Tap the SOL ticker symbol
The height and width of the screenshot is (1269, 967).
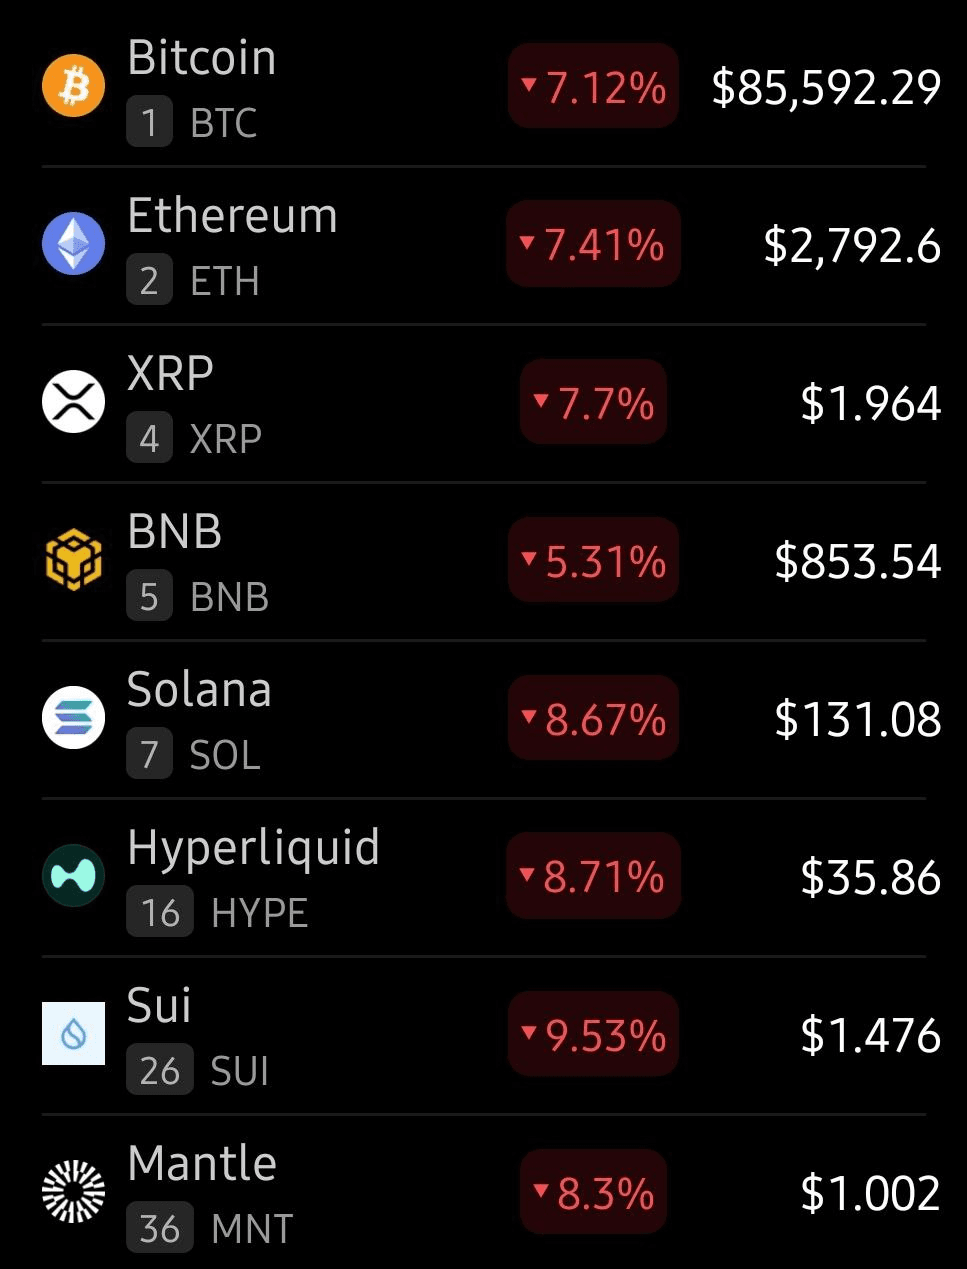pos(225,755)
